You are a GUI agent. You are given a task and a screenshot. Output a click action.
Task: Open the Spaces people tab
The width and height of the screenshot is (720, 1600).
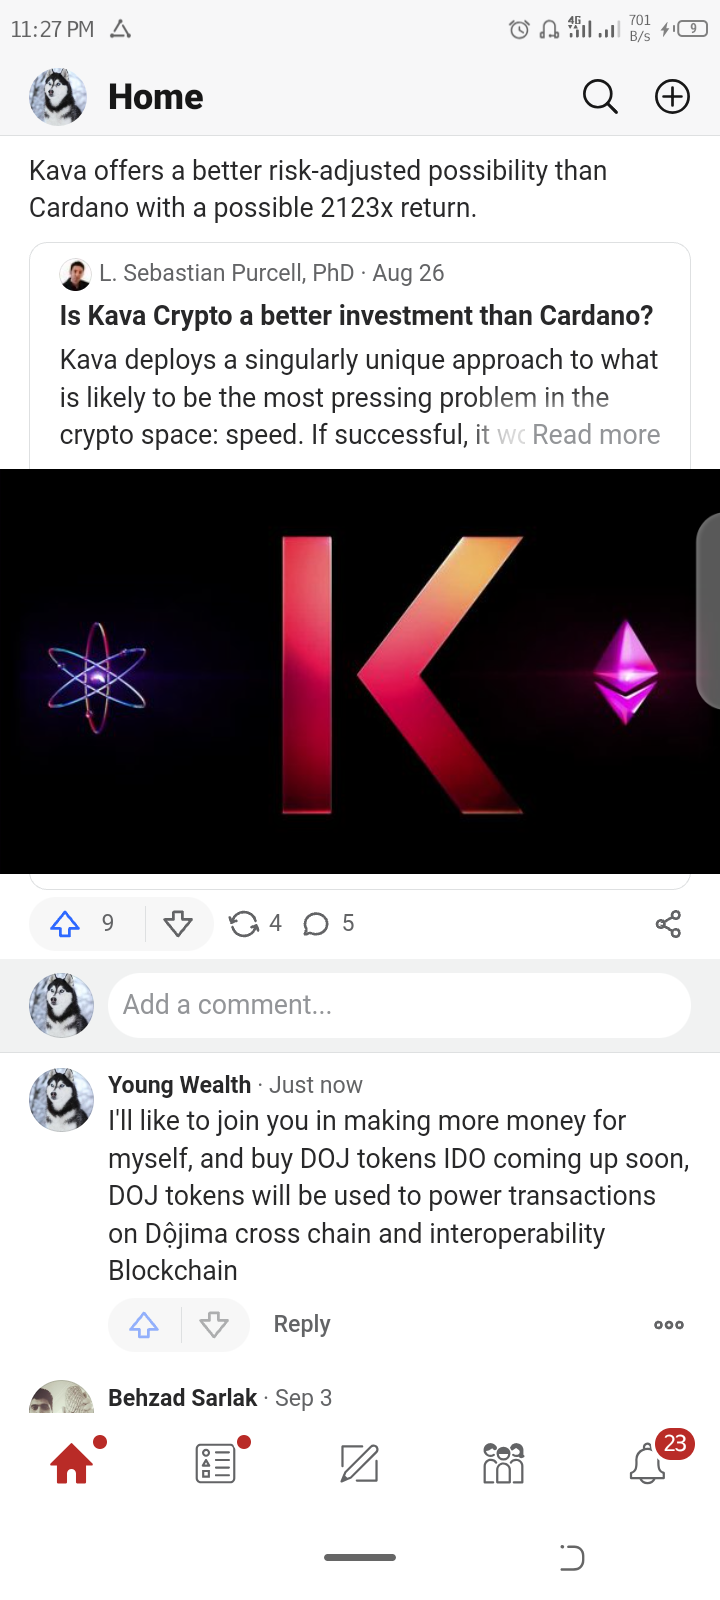pyautogui.click(x=503, y=1464)
